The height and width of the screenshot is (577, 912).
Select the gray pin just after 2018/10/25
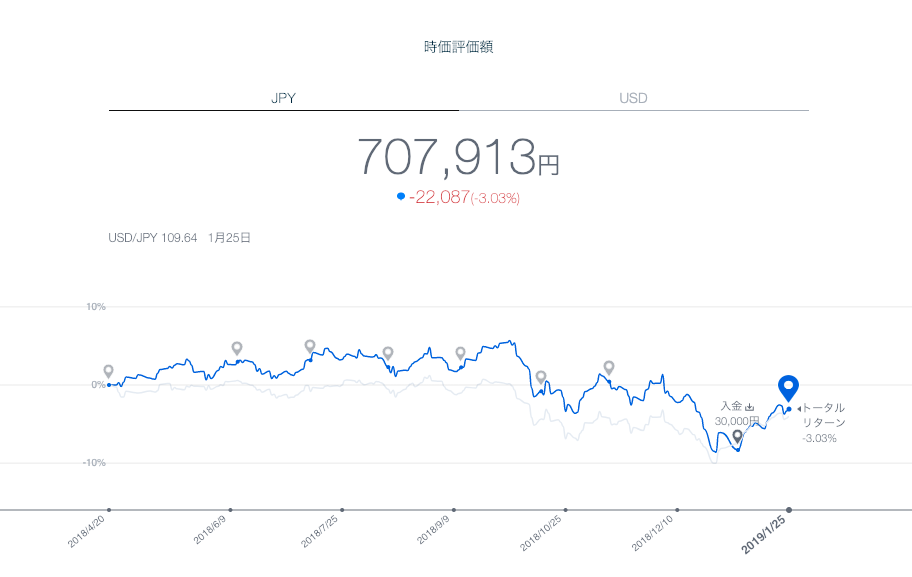click(608, 367)
